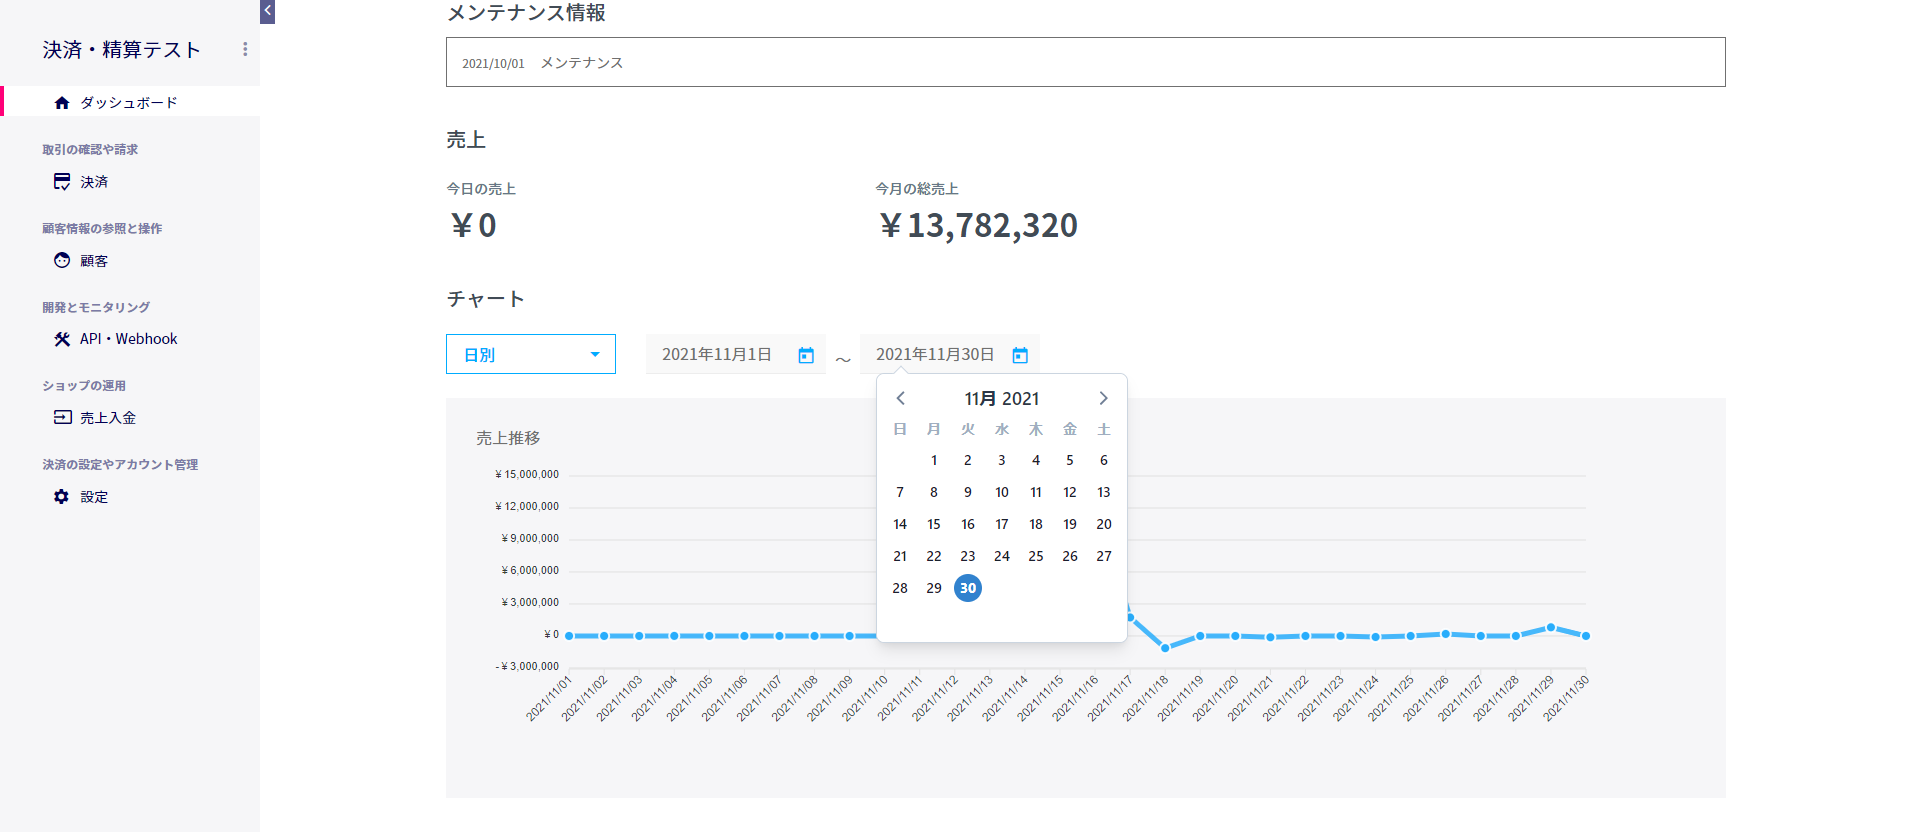Viewport: 1909px width, 832px height.
Task: Open the API・Webhook menu item
Action: (x=128, y=339)
